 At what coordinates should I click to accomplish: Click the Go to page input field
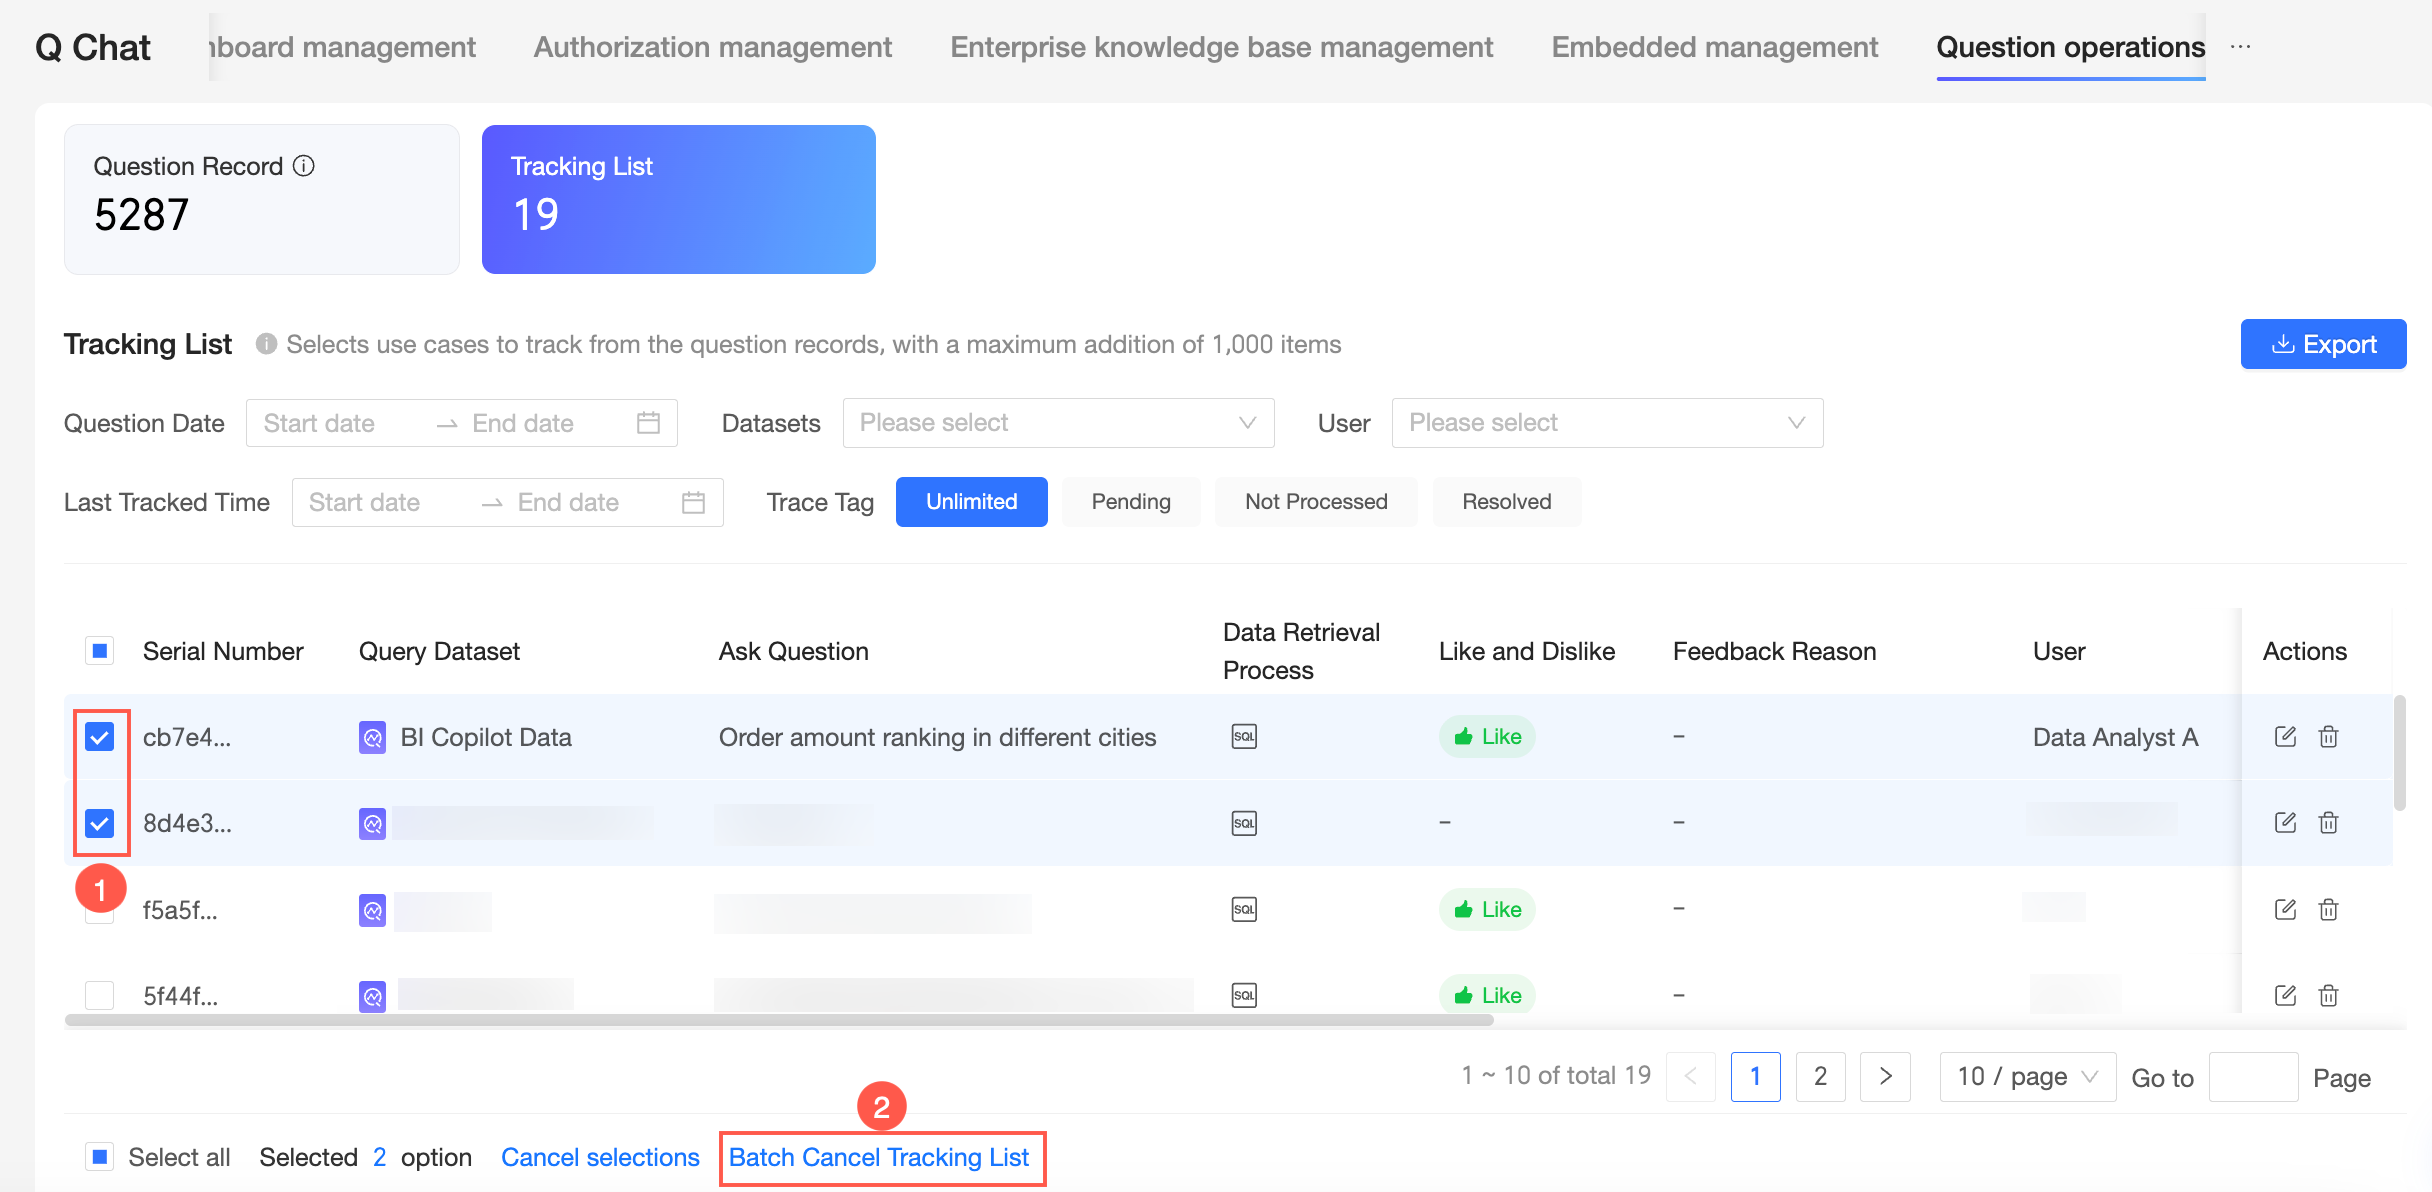(x=2253, y=1077)
